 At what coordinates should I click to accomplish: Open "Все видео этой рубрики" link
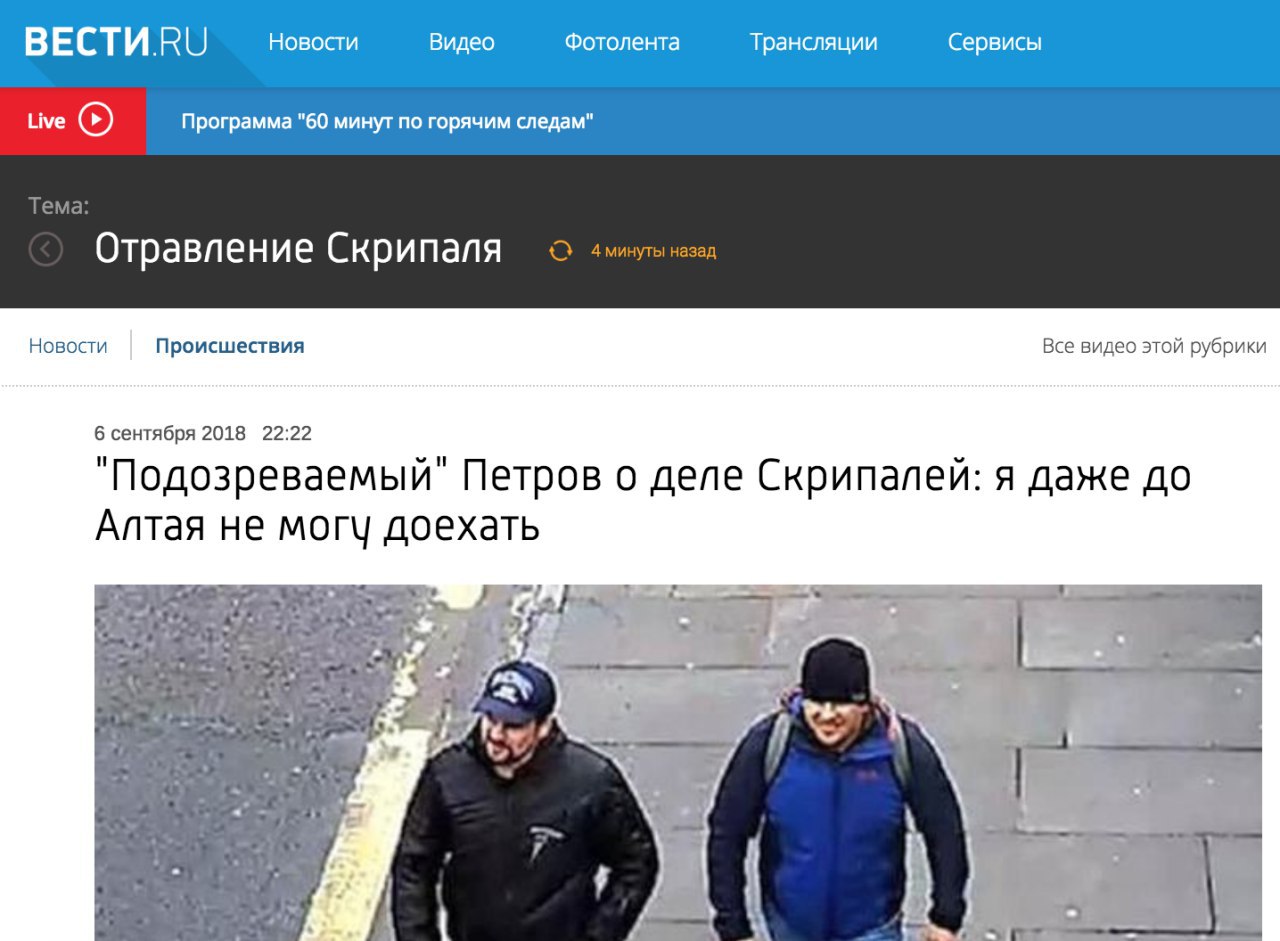1154,346
